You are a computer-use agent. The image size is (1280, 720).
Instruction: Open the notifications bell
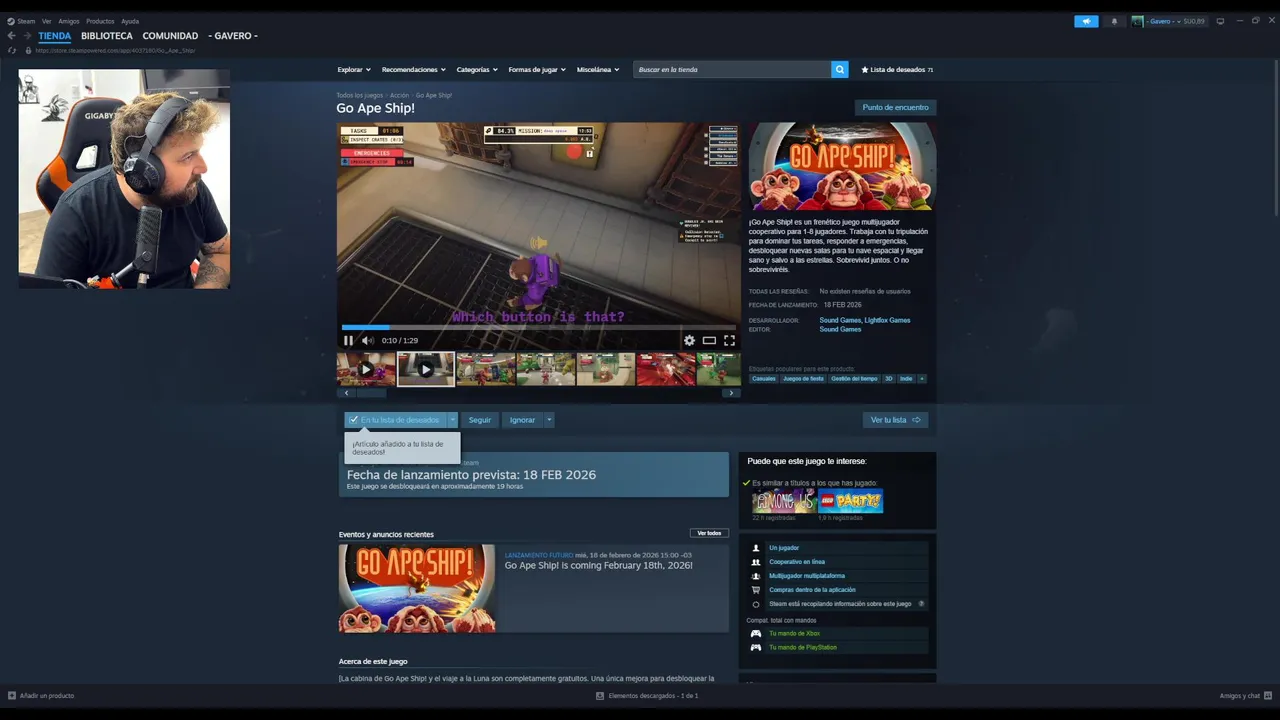[x=1114, y=21]
